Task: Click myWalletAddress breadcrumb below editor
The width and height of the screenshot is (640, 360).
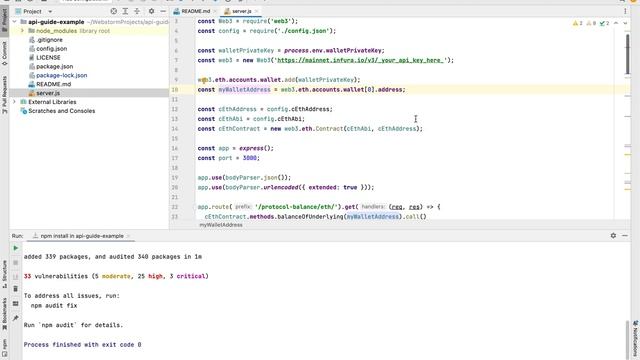Action: (220, 225)
